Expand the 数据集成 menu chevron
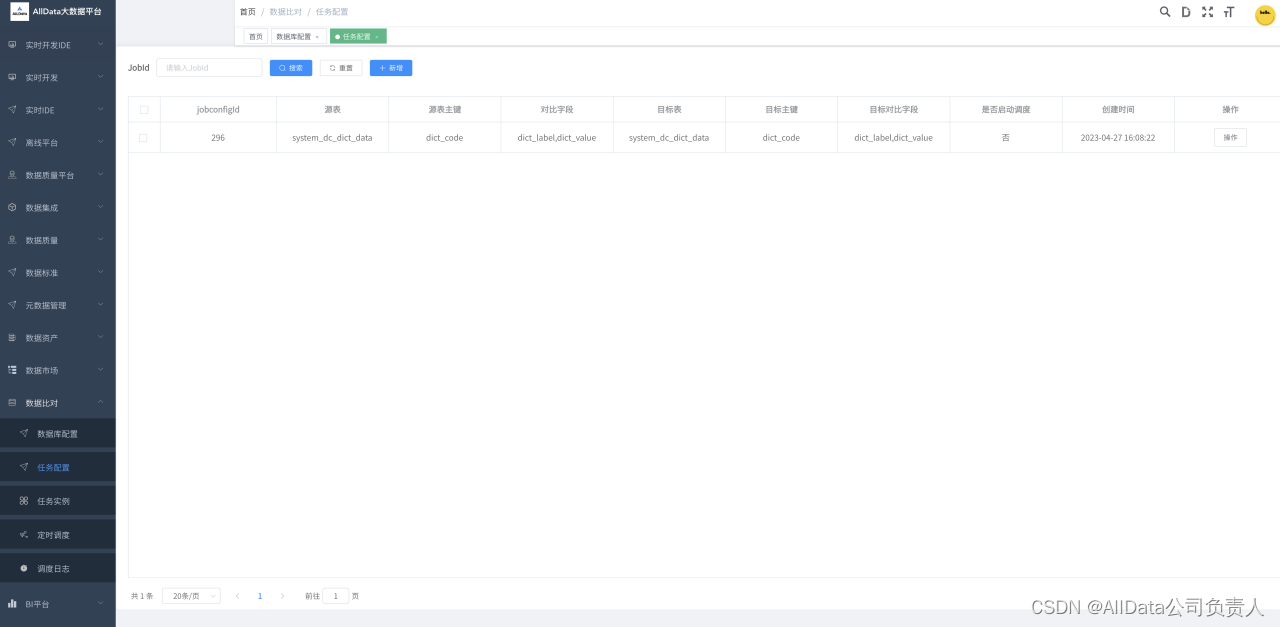Viewport: 1280px width, 627px height. [x=101, y=207]
